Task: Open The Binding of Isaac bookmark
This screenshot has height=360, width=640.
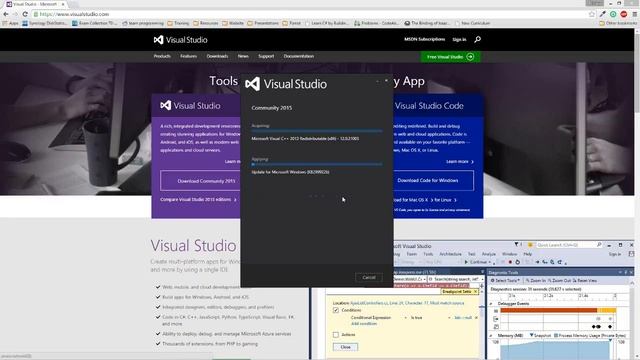Action: pyautogui.click(x=427, y=23)
